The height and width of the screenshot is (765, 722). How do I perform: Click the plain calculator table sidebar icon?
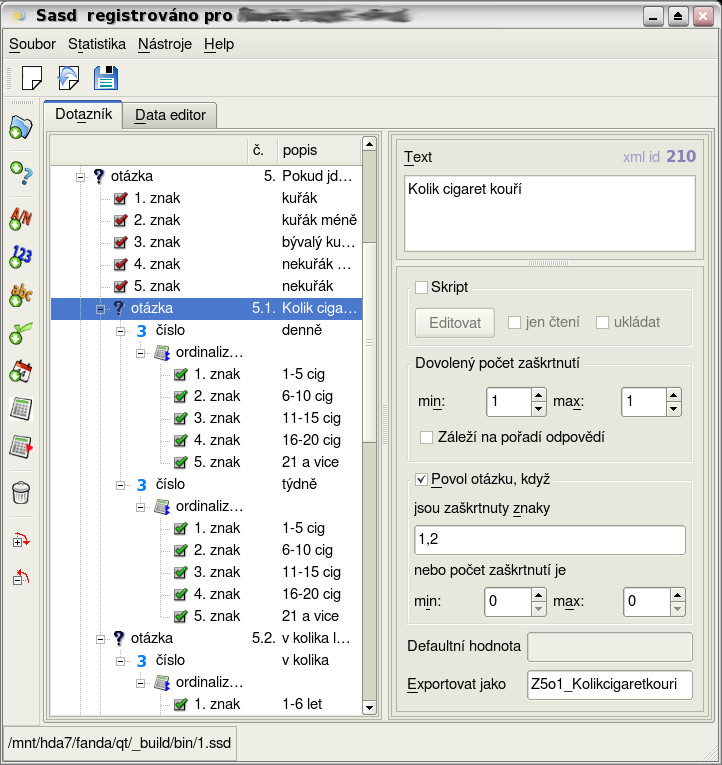coord(21,409)
